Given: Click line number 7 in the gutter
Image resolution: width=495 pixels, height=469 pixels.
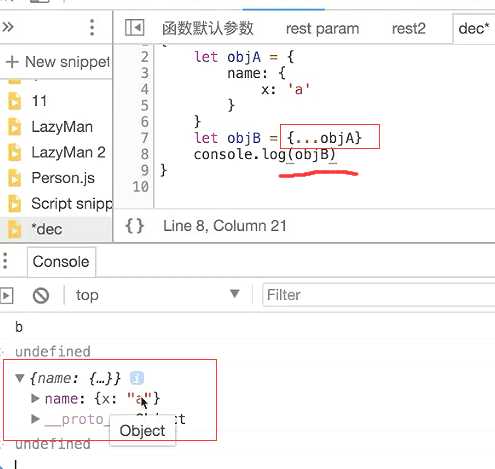Looking at the screenshot, I should (144, 138).
